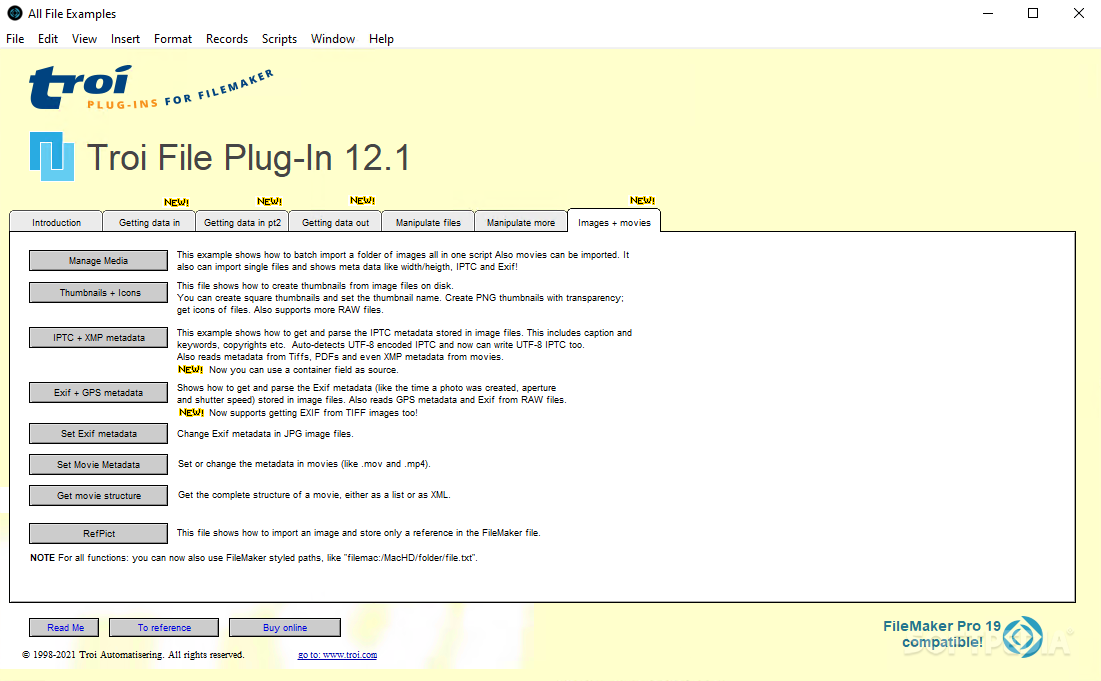1101x681 pixels.
Task: Click the FileMaker Pro 19 compatible badge
Action: point(963,635)
